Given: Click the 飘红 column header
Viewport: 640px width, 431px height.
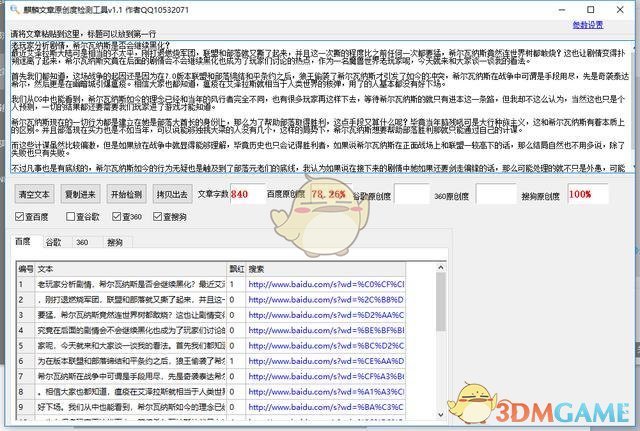Looking at the screenshot, I should coord(236,269).
